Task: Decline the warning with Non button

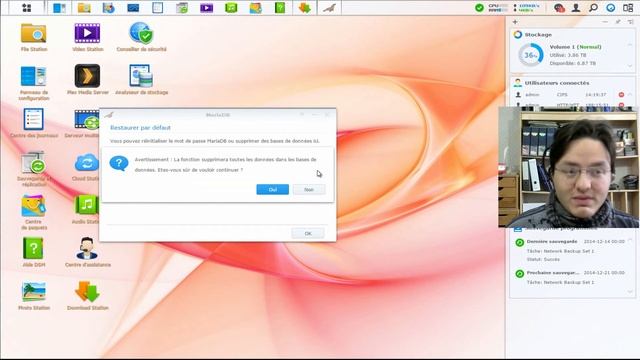Action: (309, 189)
